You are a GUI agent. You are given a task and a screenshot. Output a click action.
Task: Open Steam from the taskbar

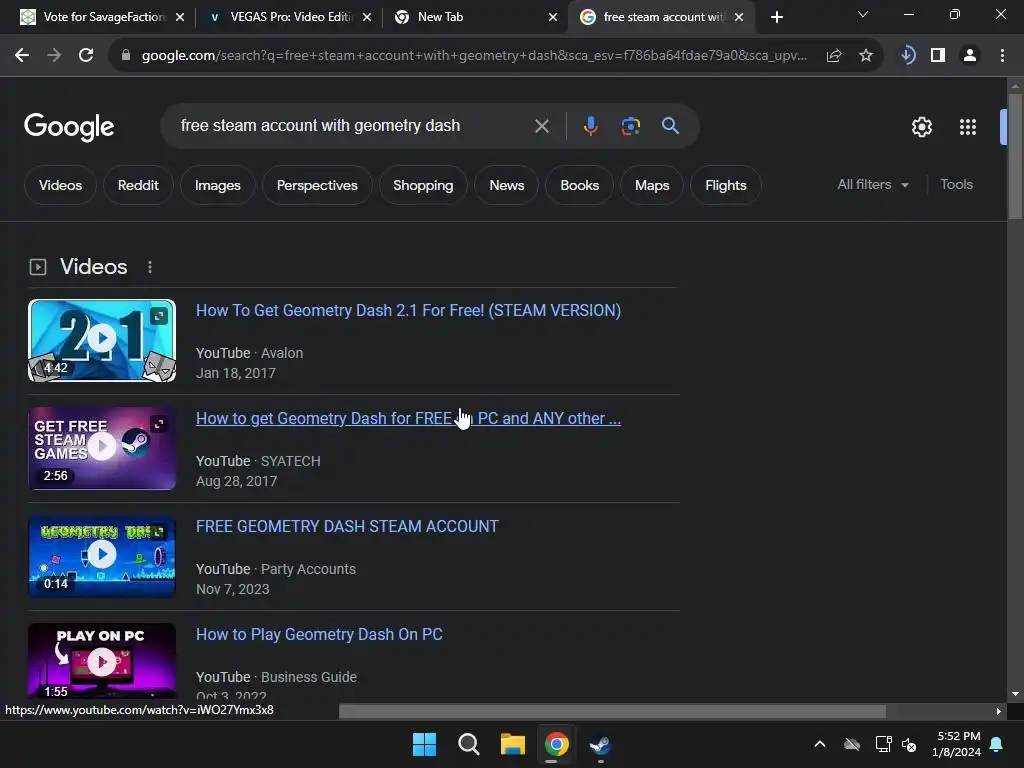(600, 744)
